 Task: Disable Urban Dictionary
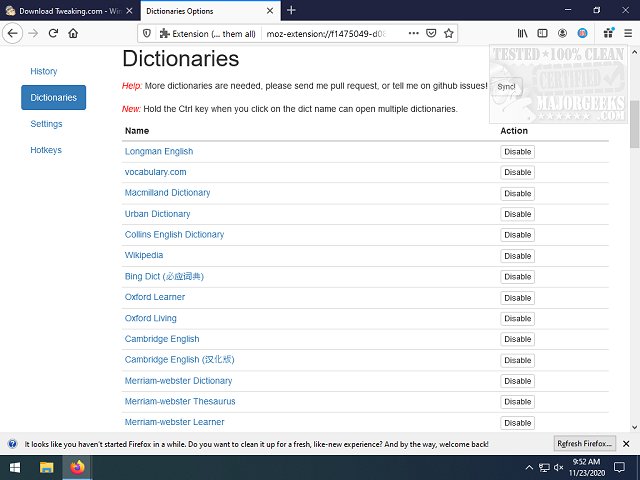coord(518,214)
